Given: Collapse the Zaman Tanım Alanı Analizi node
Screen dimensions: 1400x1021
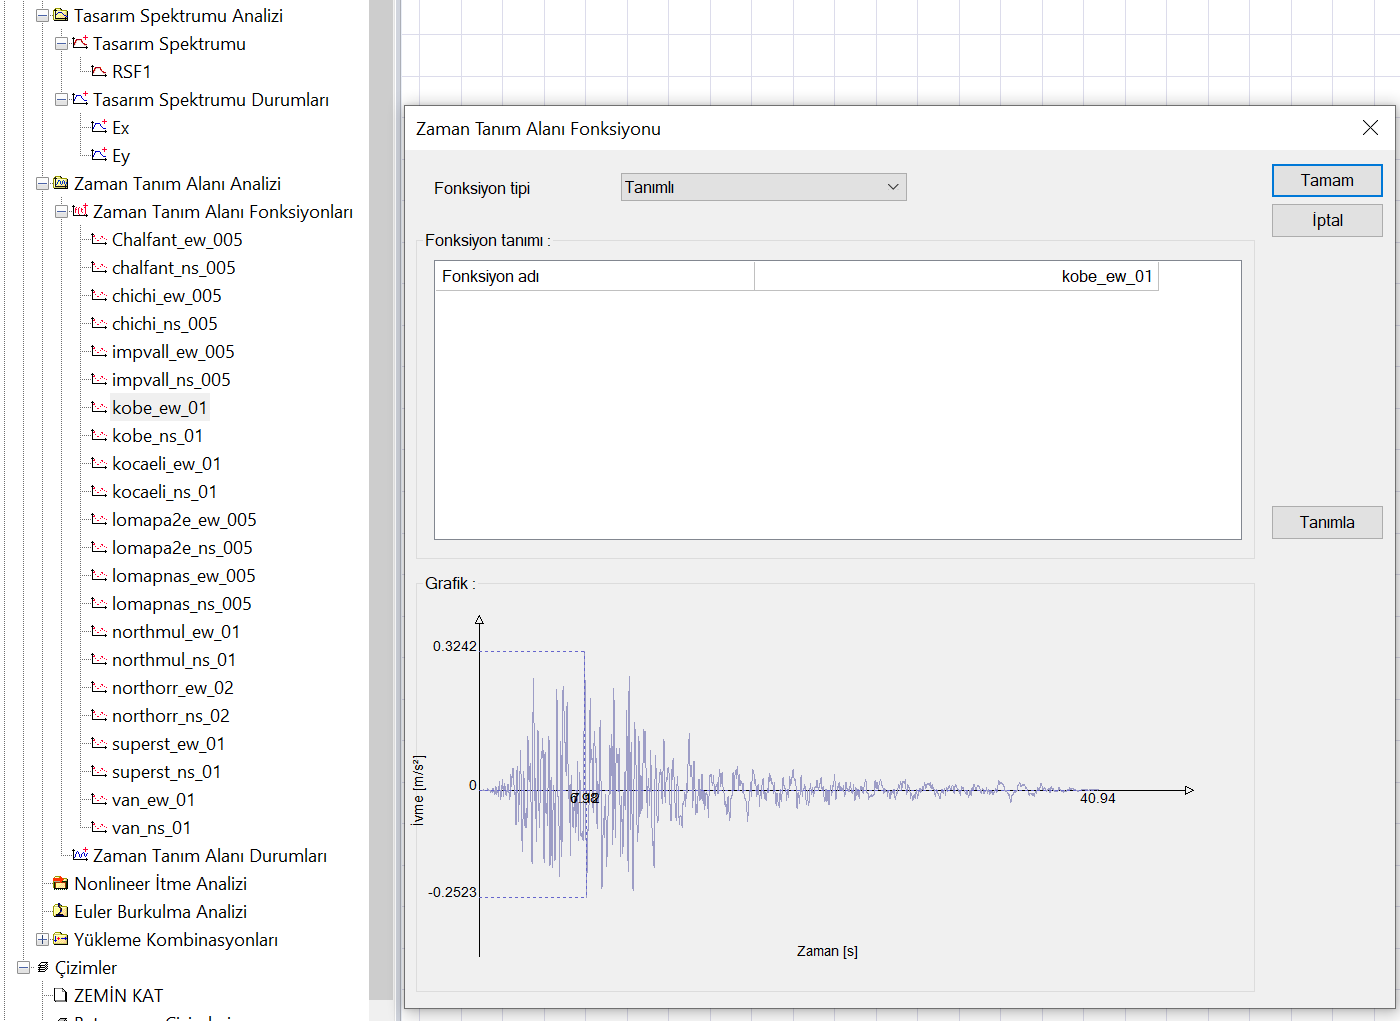Looking at the screenshot, I should (42, 184).
